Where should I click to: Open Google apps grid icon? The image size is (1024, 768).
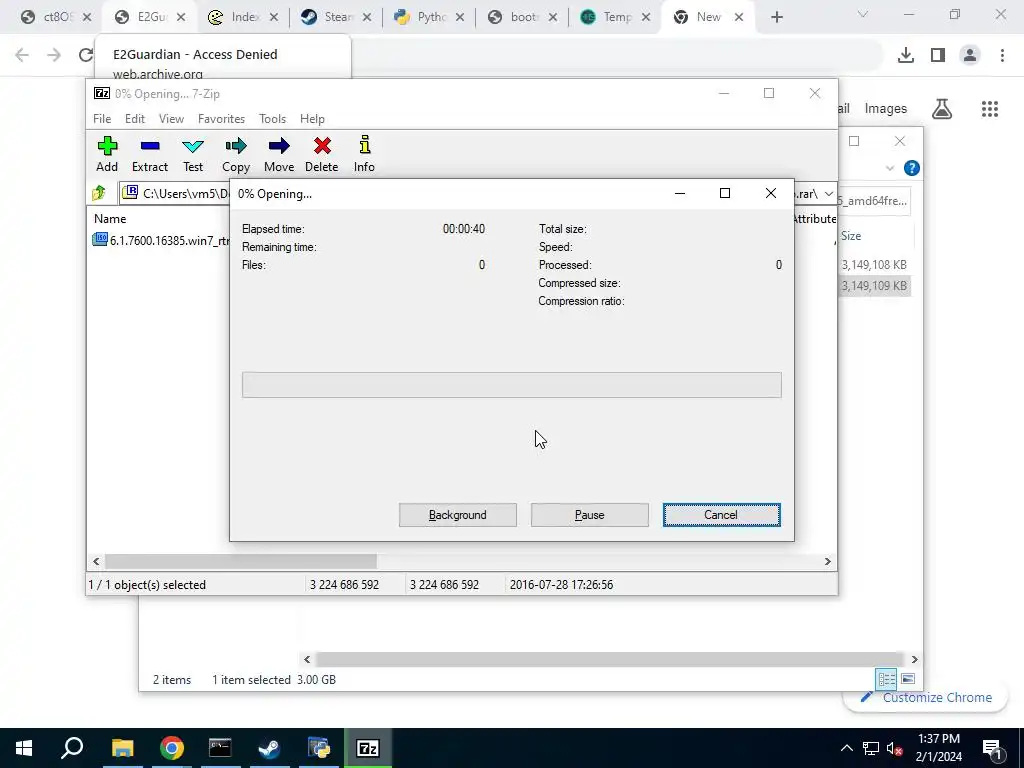pyautogui.click(x=989, y=108)
